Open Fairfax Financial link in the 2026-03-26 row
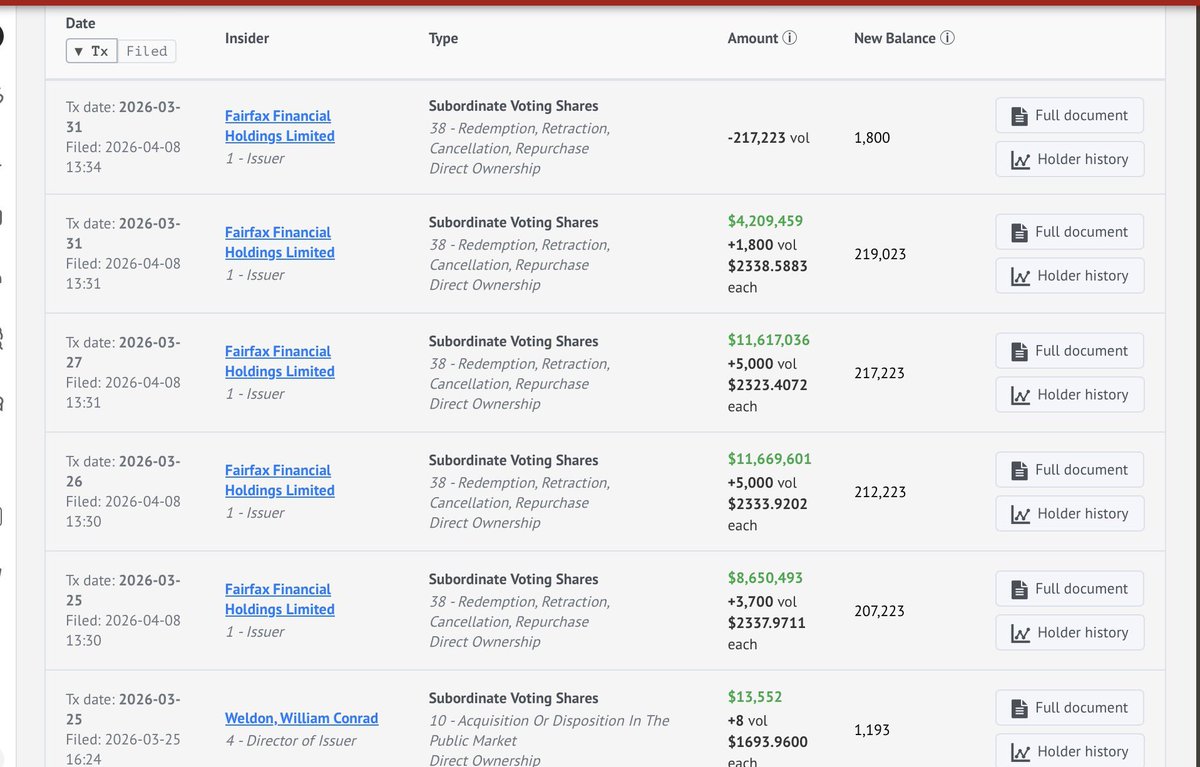 [x=280, y=480]
